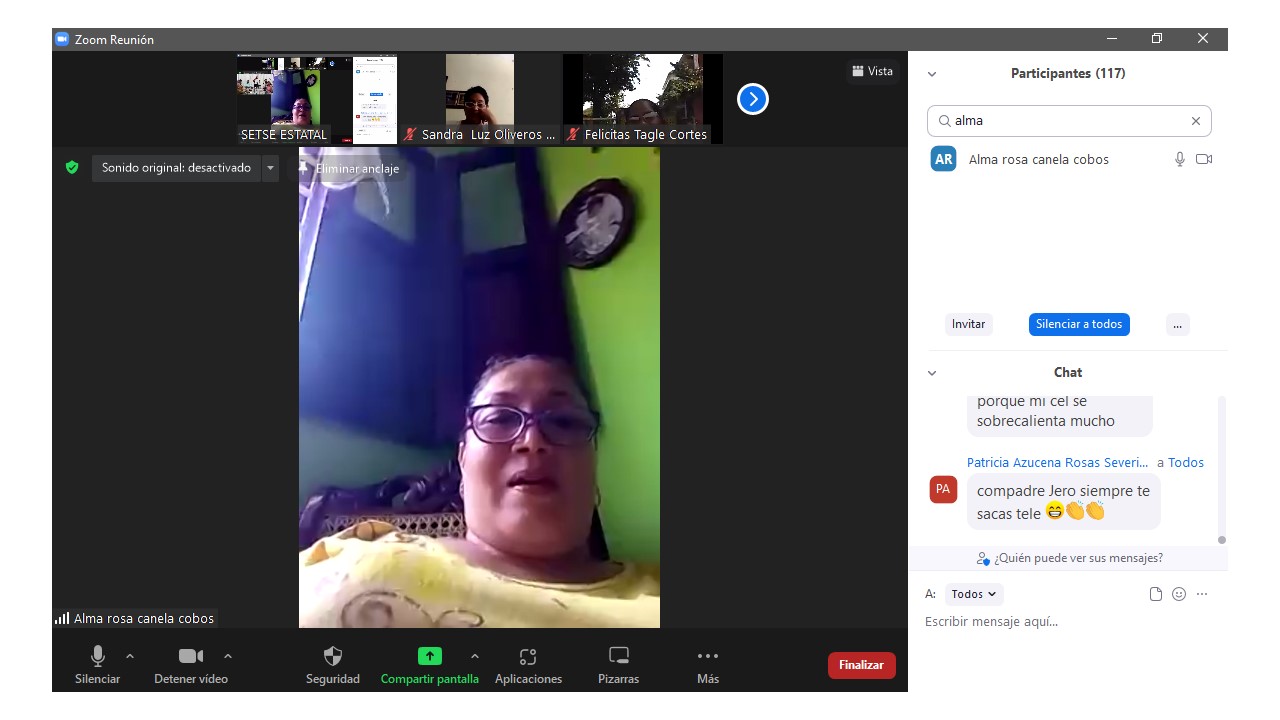Click the file attachment icon in chat
Viewport: 1280px width, 720px height.
(1156, 594)
